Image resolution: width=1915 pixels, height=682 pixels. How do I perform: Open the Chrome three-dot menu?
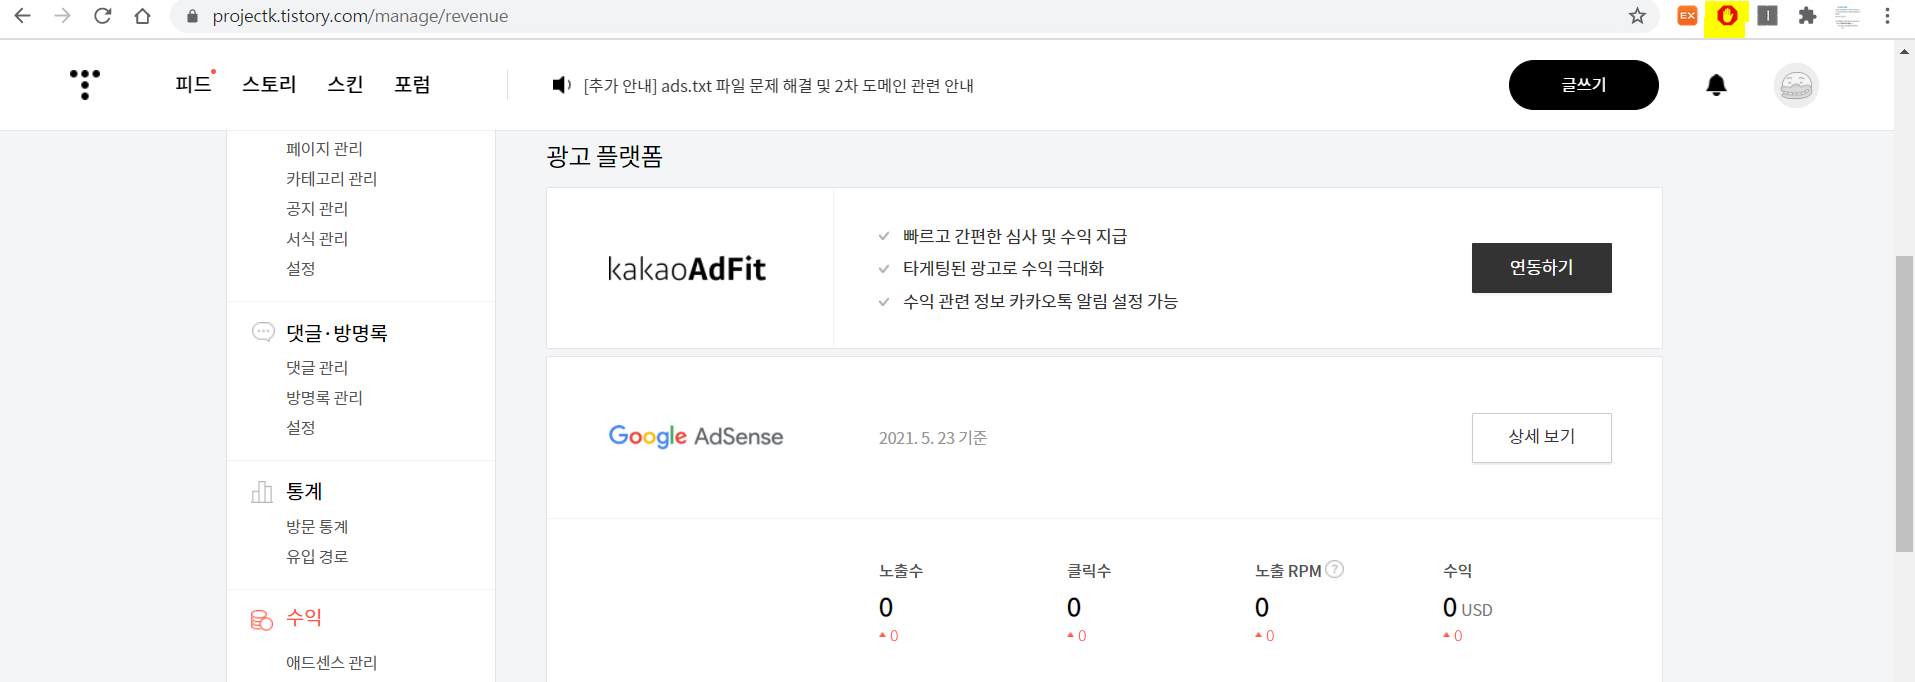point(1887,16)
